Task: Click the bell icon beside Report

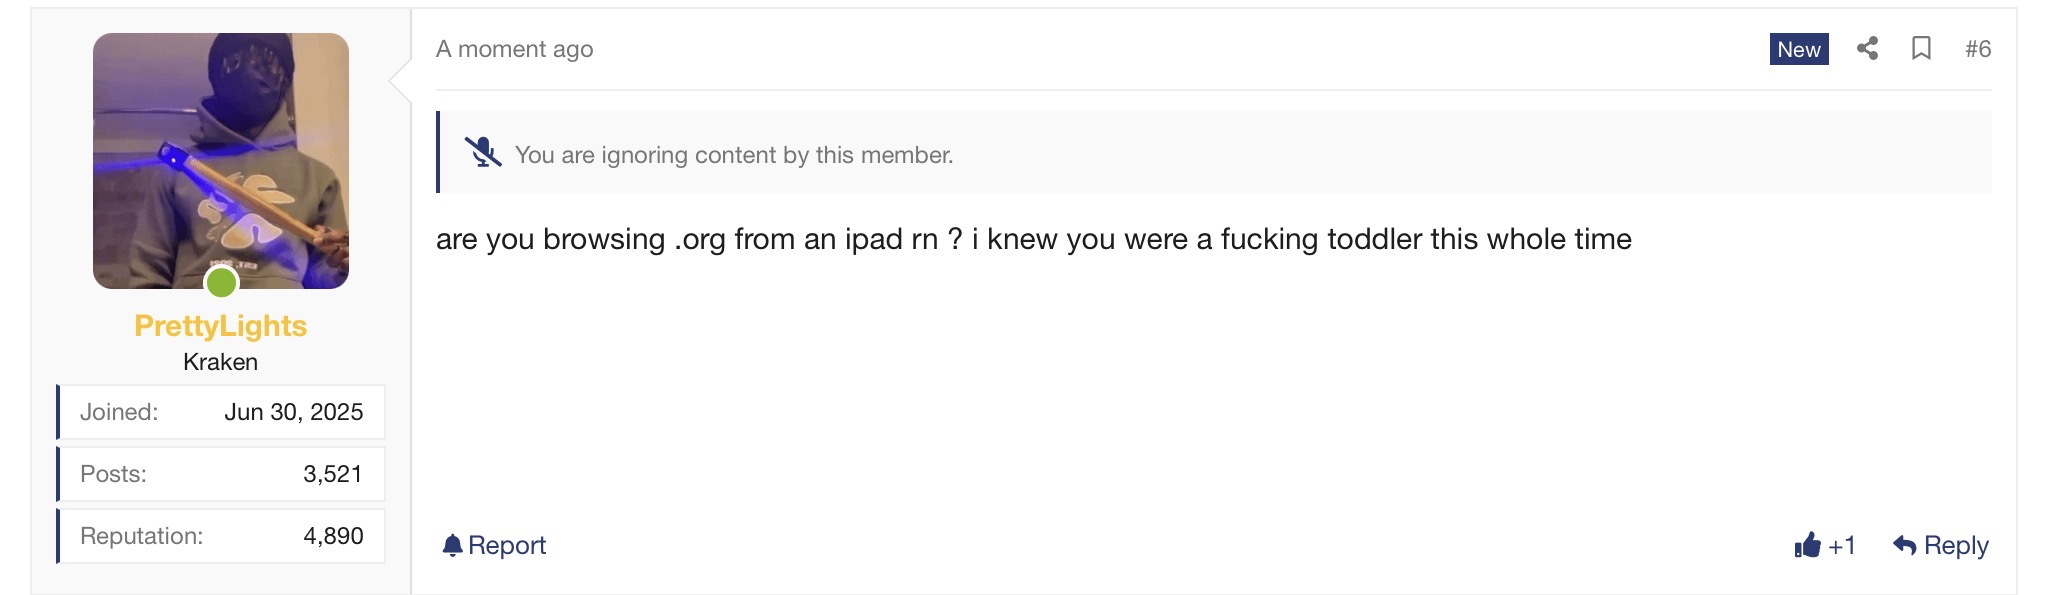Action: click(x=452, y=545)
